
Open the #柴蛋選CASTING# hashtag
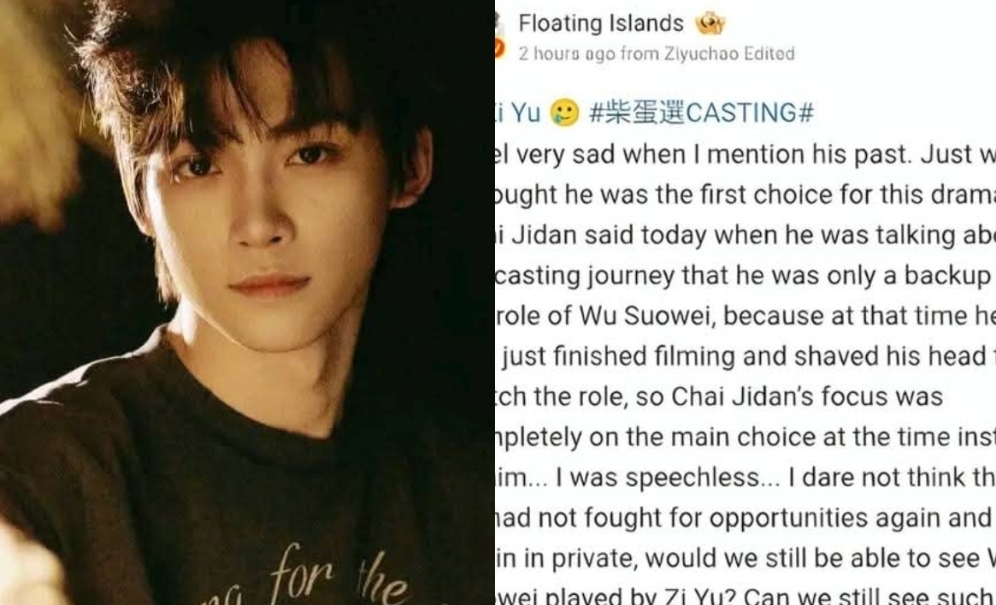coord(701,112)
